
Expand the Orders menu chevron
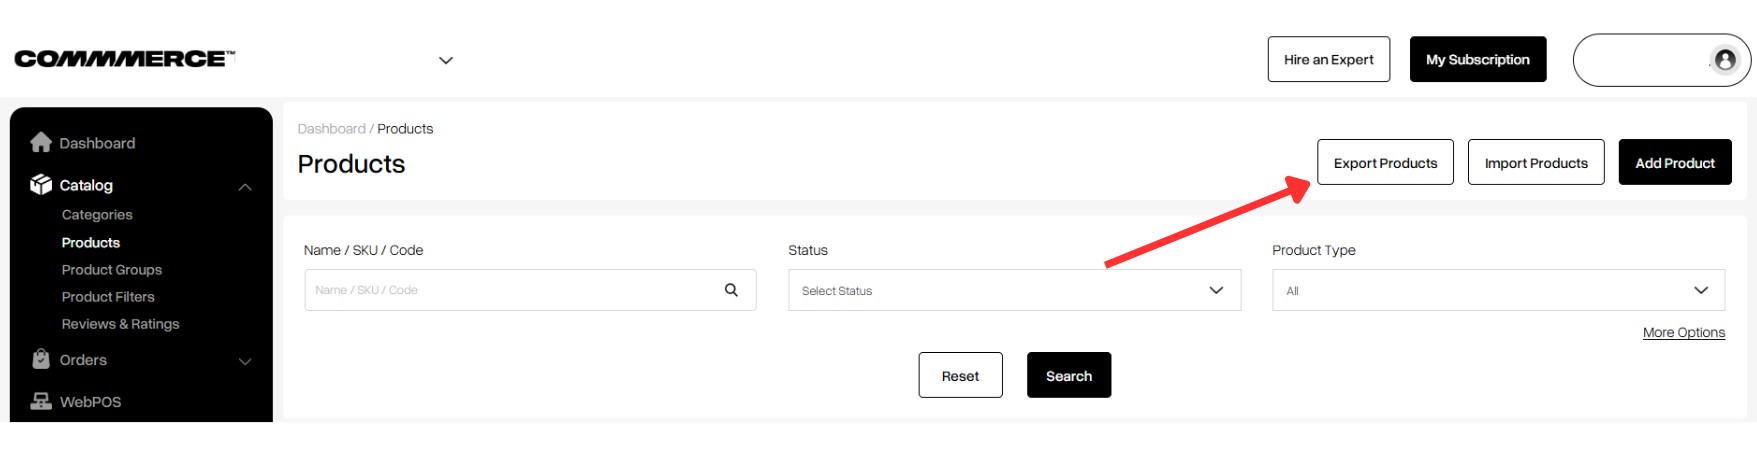point(245,361)
